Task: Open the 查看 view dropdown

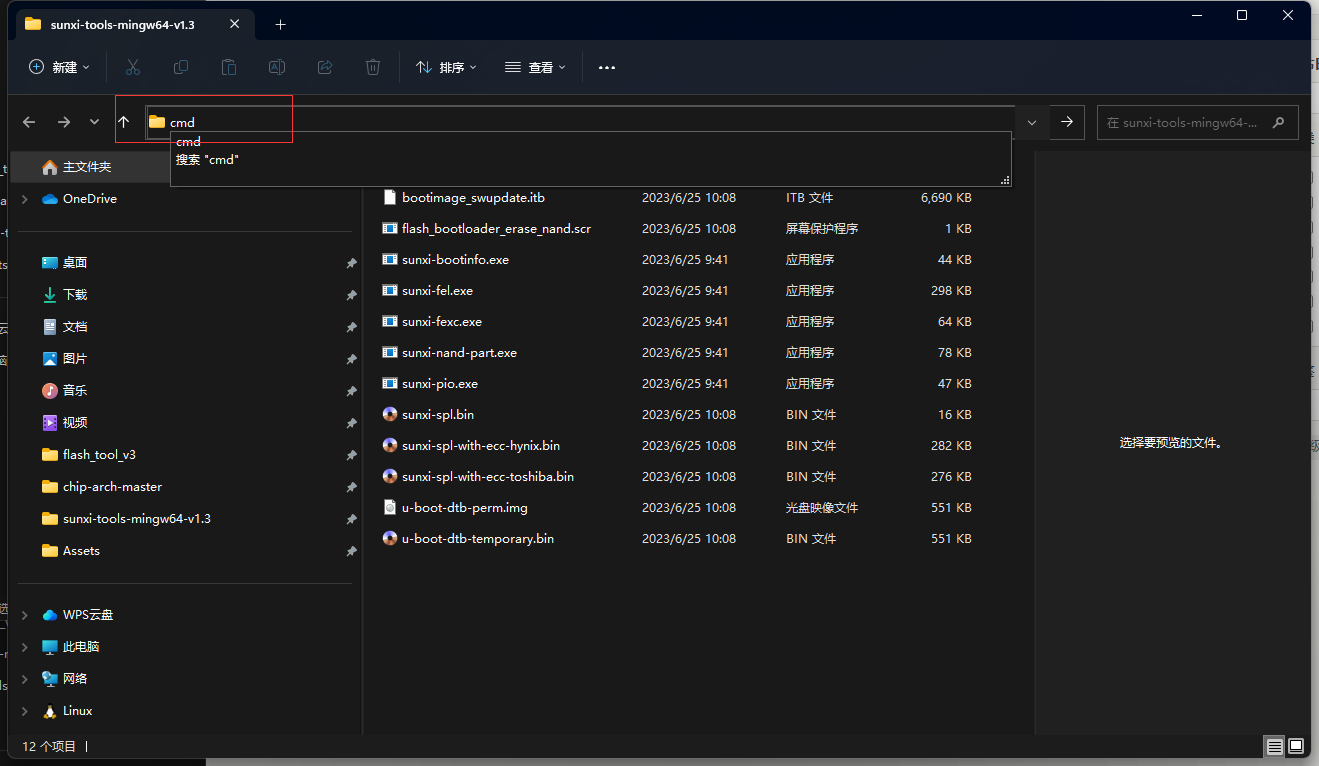Action: (536, 67)
